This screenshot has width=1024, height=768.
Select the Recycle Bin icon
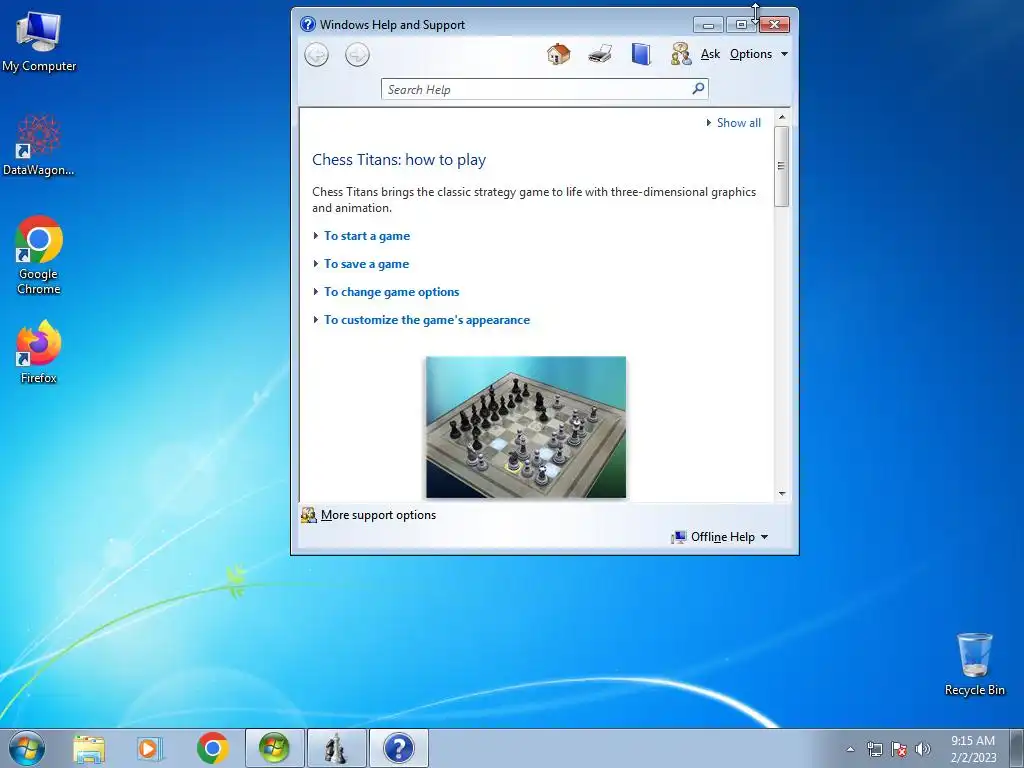point(974,665)
